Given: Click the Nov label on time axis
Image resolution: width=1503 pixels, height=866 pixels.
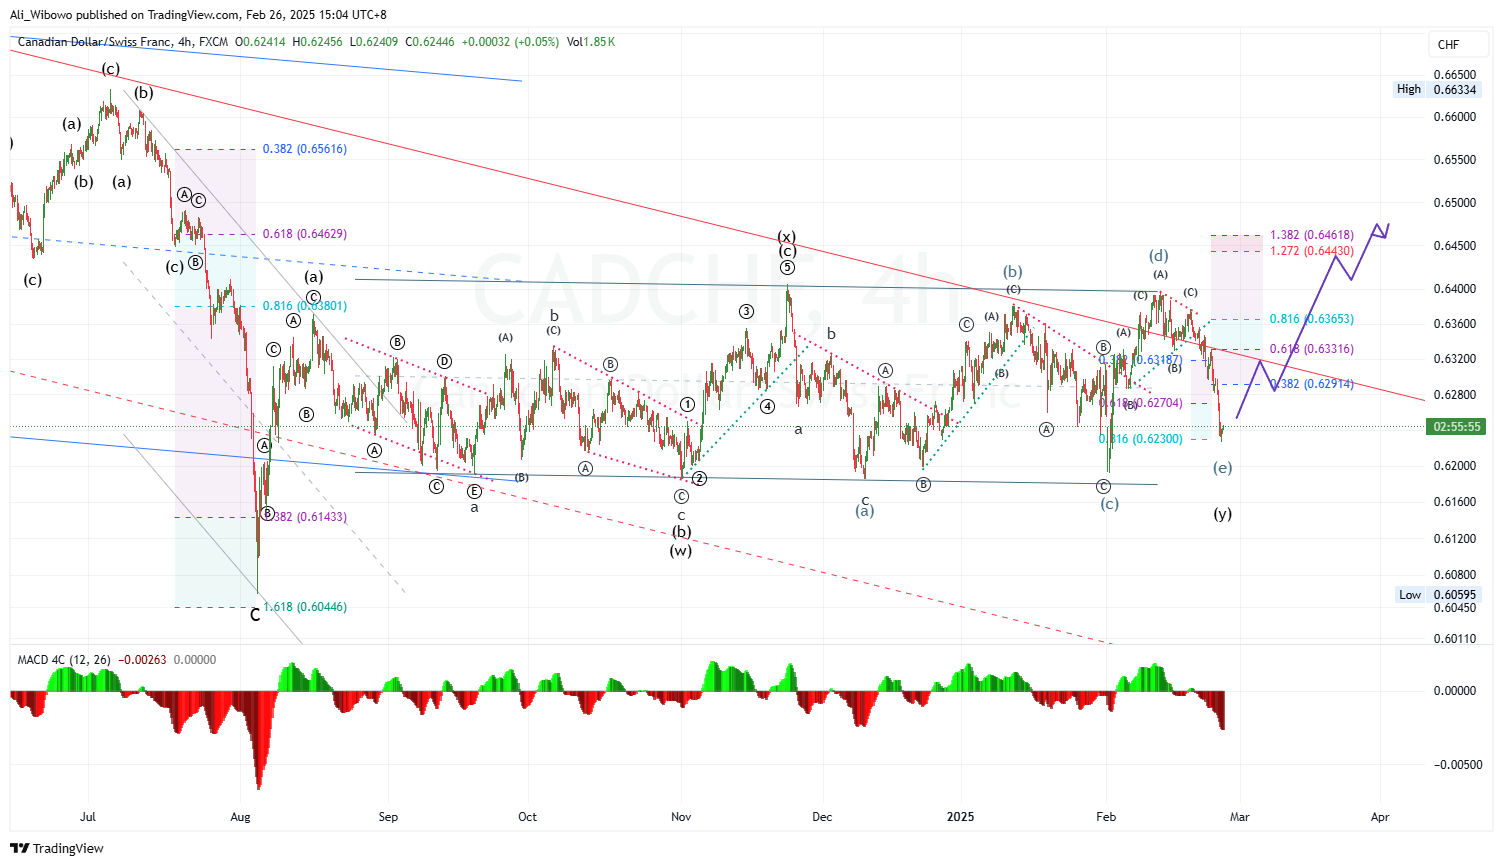Looking at the screenshot, I should coord(681,817).
